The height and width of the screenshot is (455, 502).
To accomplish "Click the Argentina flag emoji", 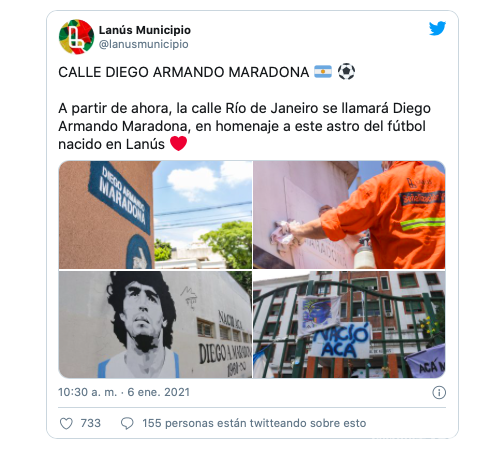I will [323, 72].
